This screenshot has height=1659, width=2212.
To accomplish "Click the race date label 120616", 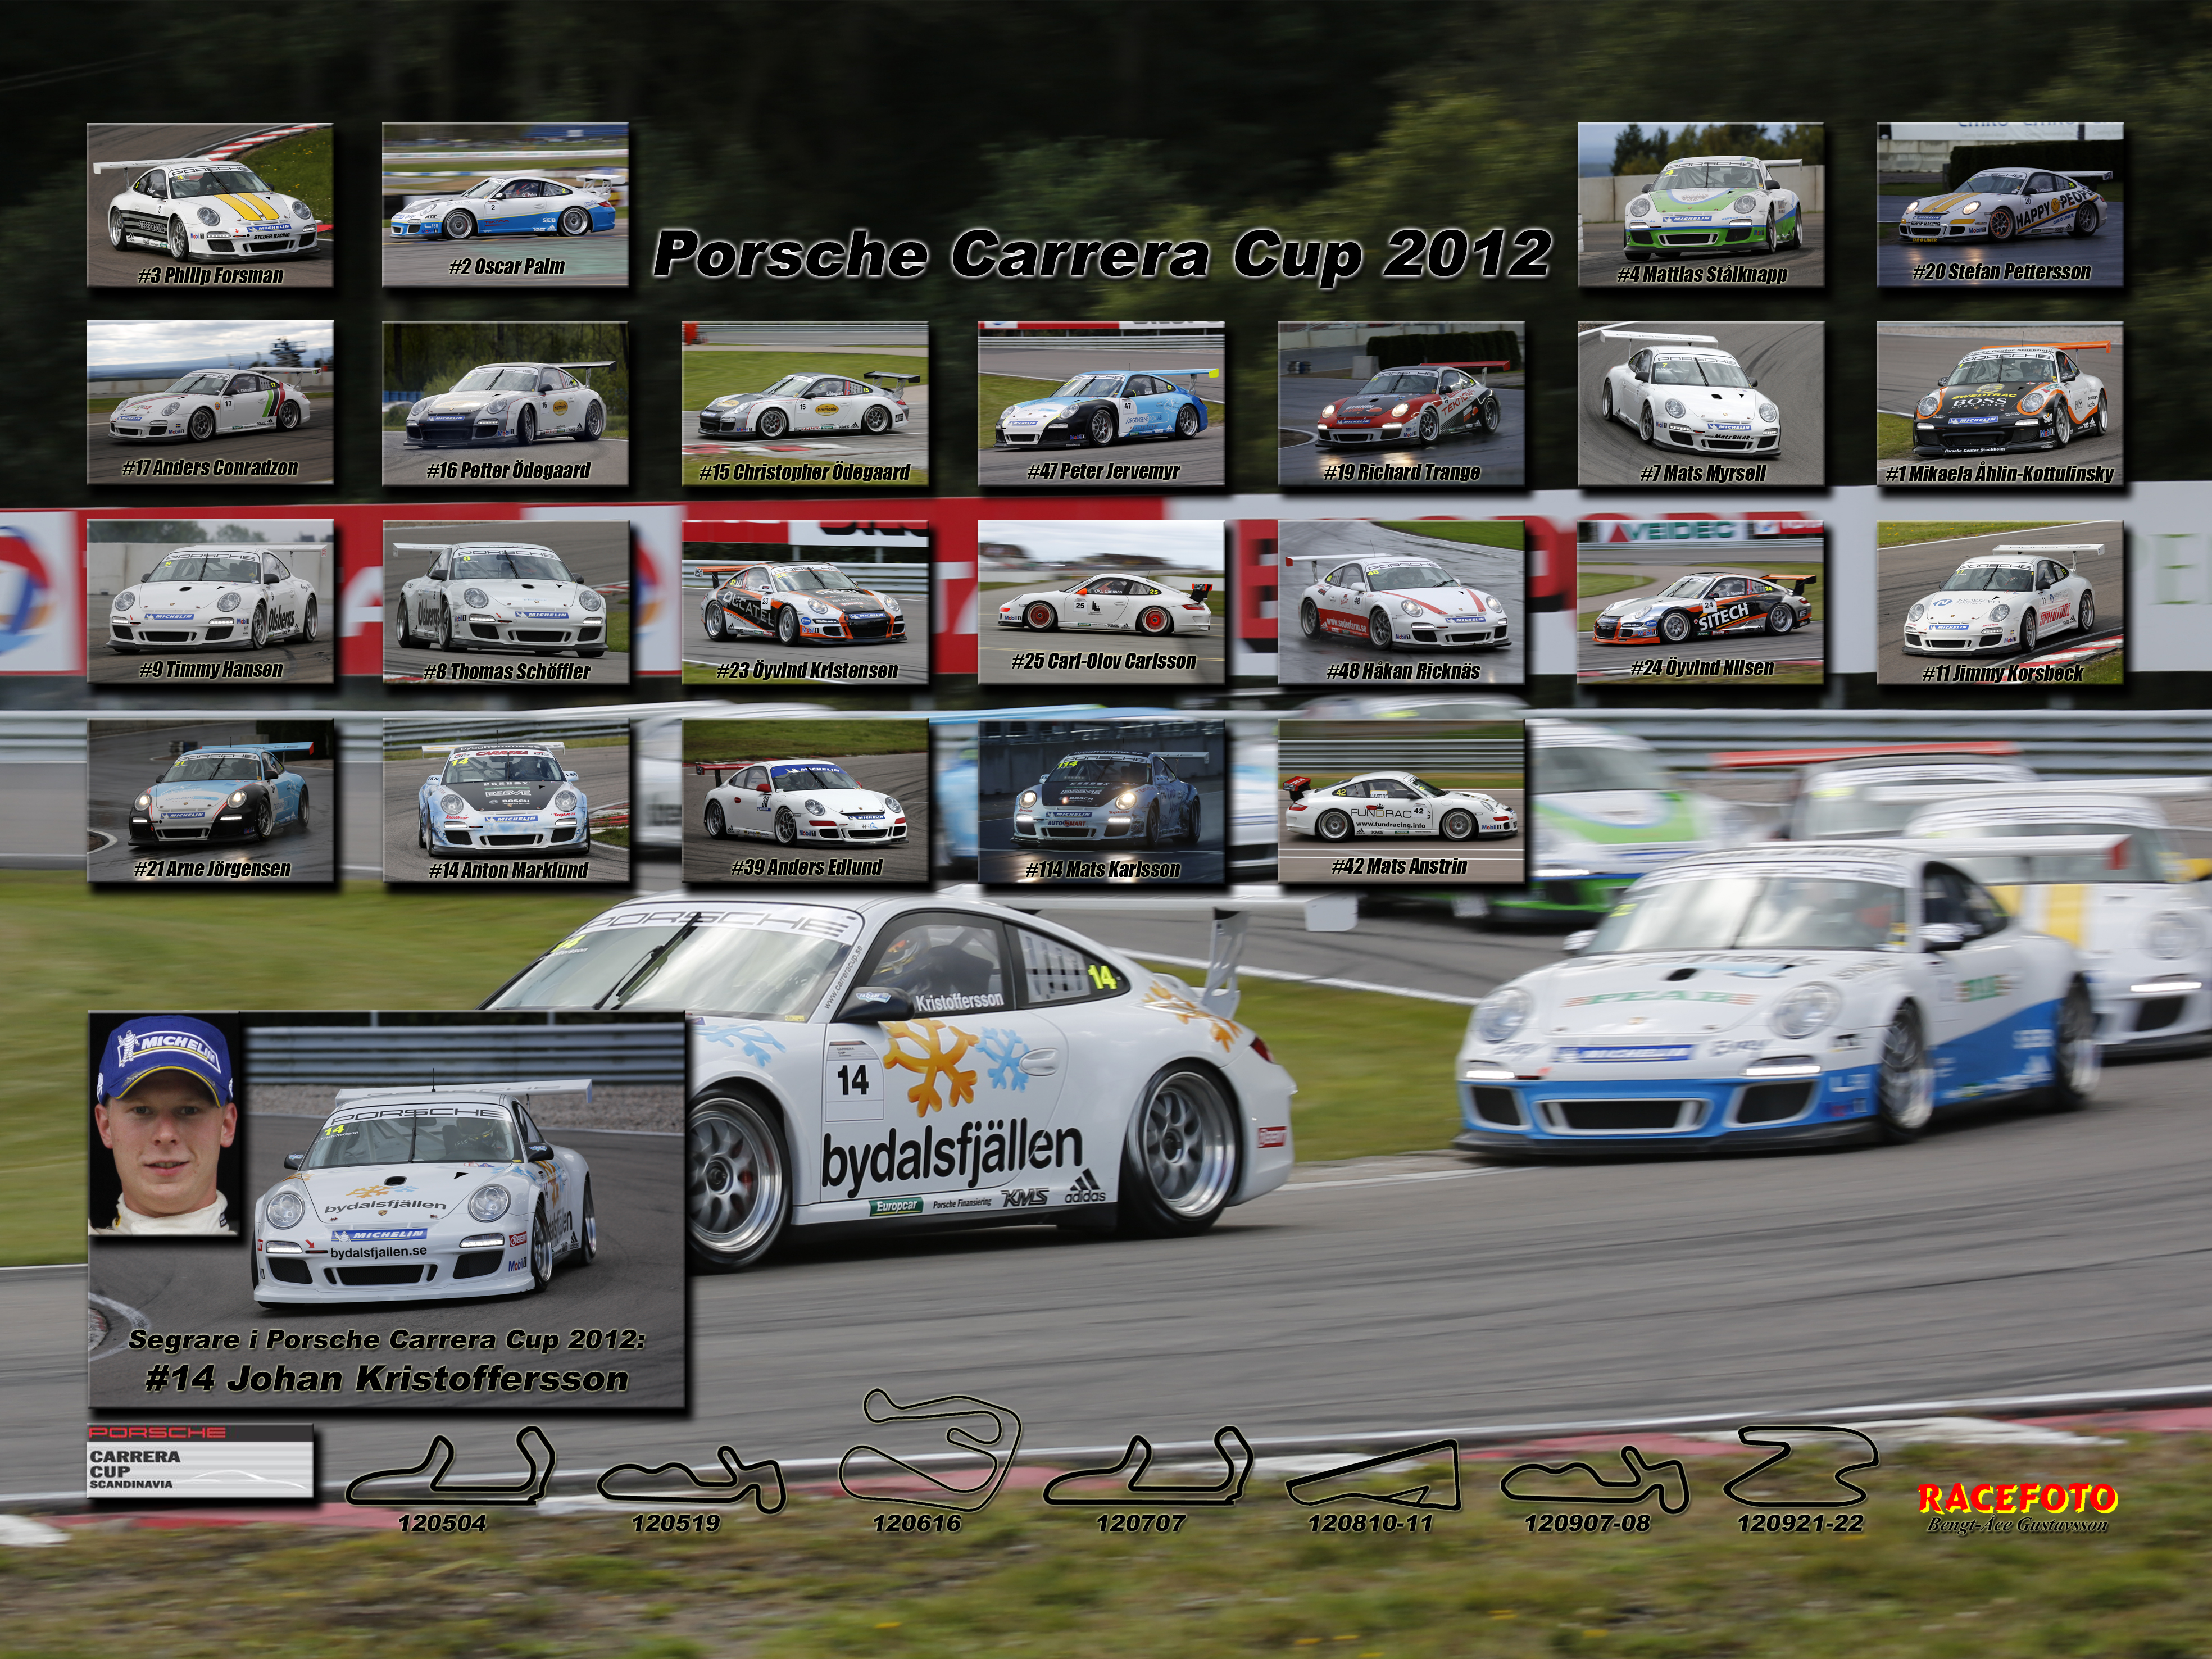I will [x=917, y=1523].
